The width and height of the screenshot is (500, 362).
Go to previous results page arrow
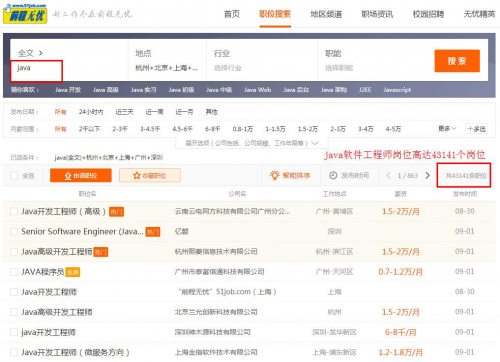[388, 175]
